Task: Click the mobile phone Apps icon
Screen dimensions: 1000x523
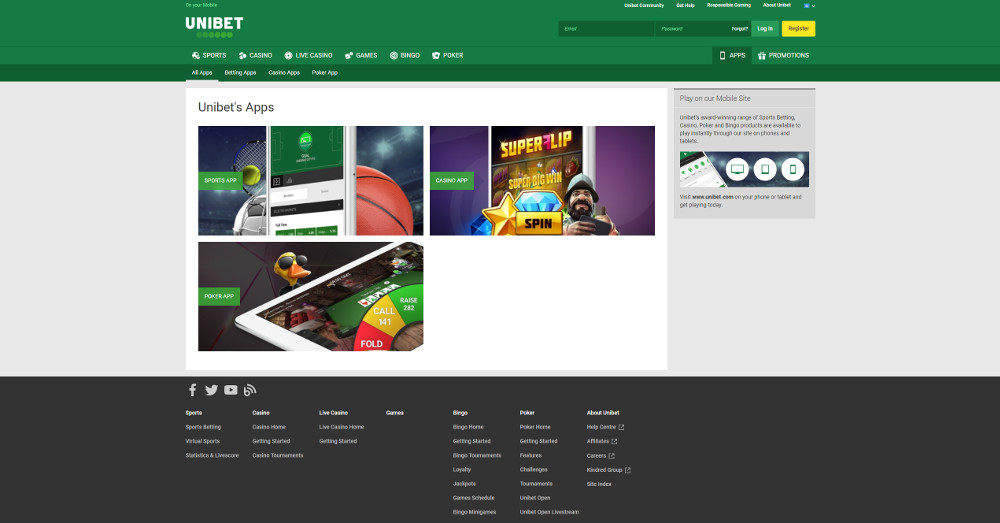Action: coord(723,55)
